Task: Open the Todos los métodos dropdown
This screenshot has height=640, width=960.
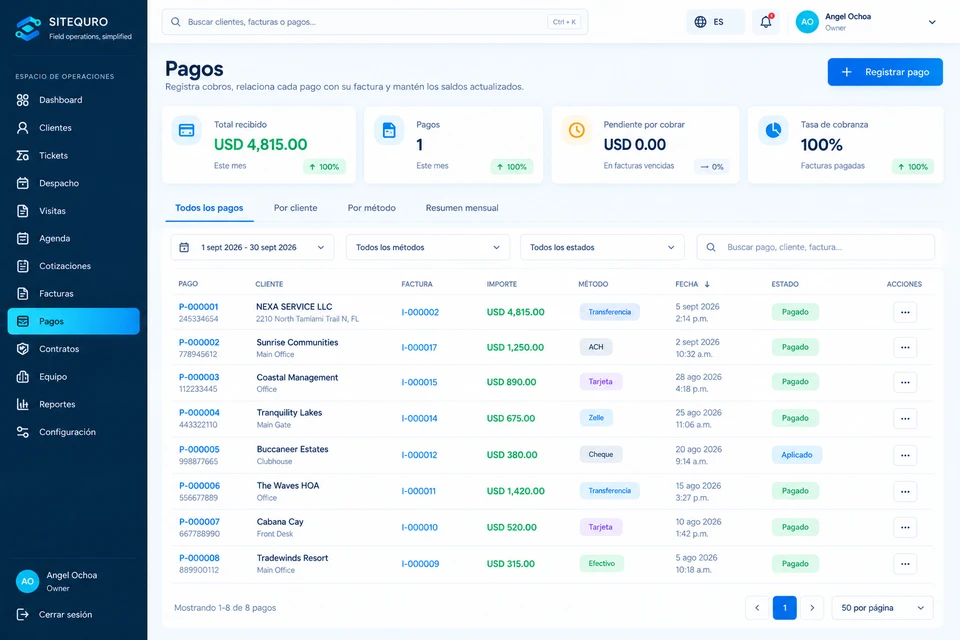Action: coord(427,247)
